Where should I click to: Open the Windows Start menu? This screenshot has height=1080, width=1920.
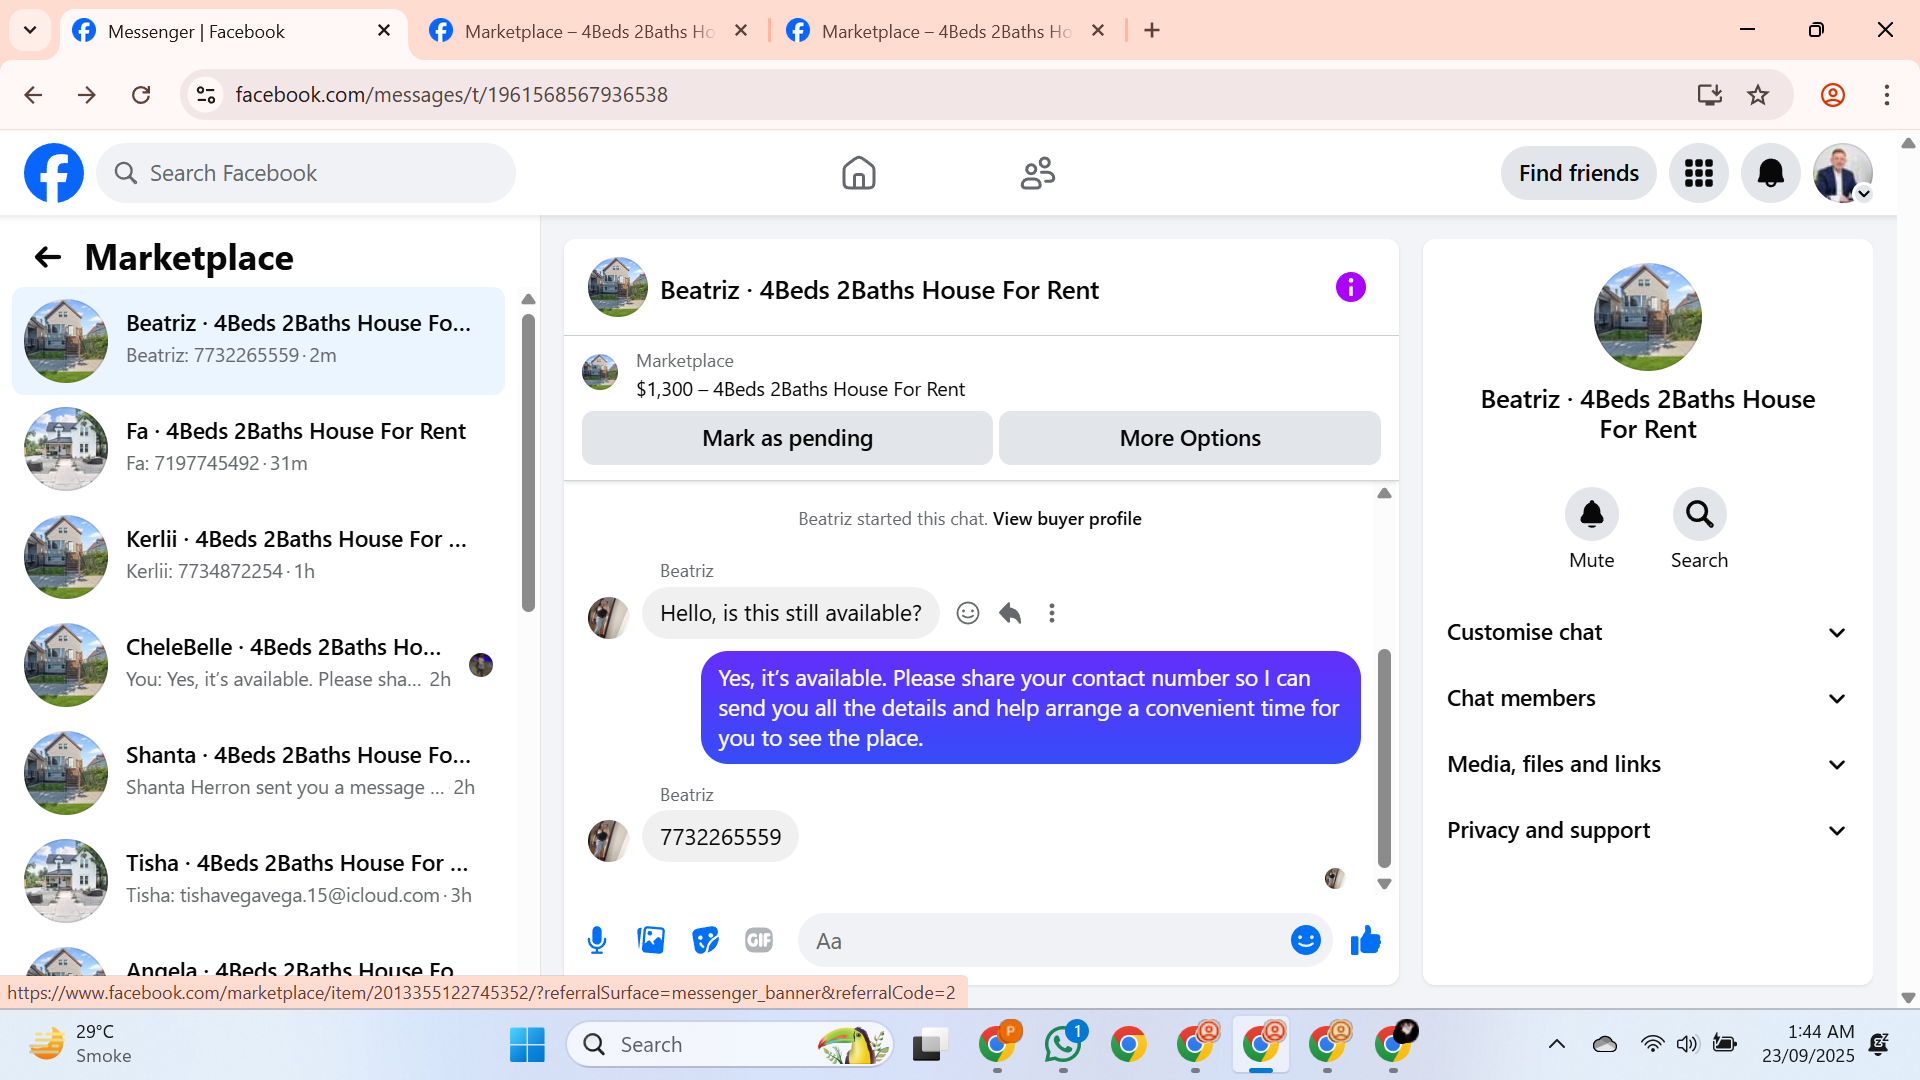pos(527,1044)
